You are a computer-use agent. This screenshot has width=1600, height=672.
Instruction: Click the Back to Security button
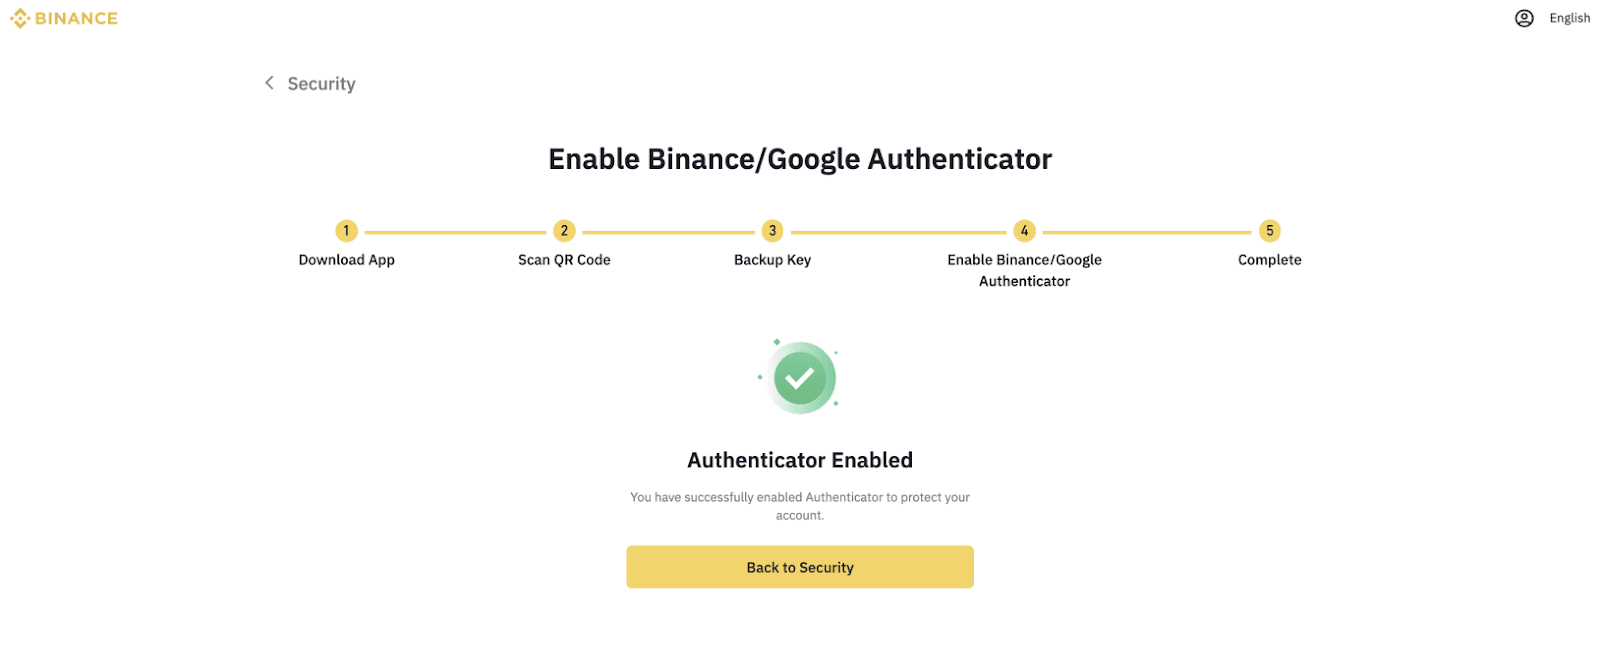tap(800, 567)
